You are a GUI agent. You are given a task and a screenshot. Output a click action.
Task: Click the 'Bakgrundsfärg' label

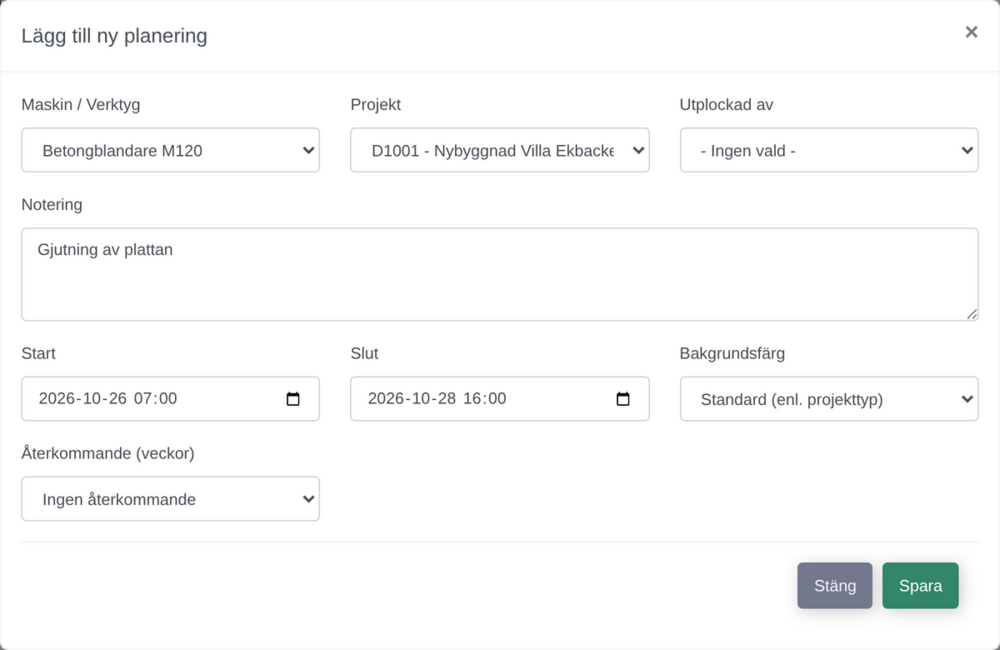pos(732,353)
